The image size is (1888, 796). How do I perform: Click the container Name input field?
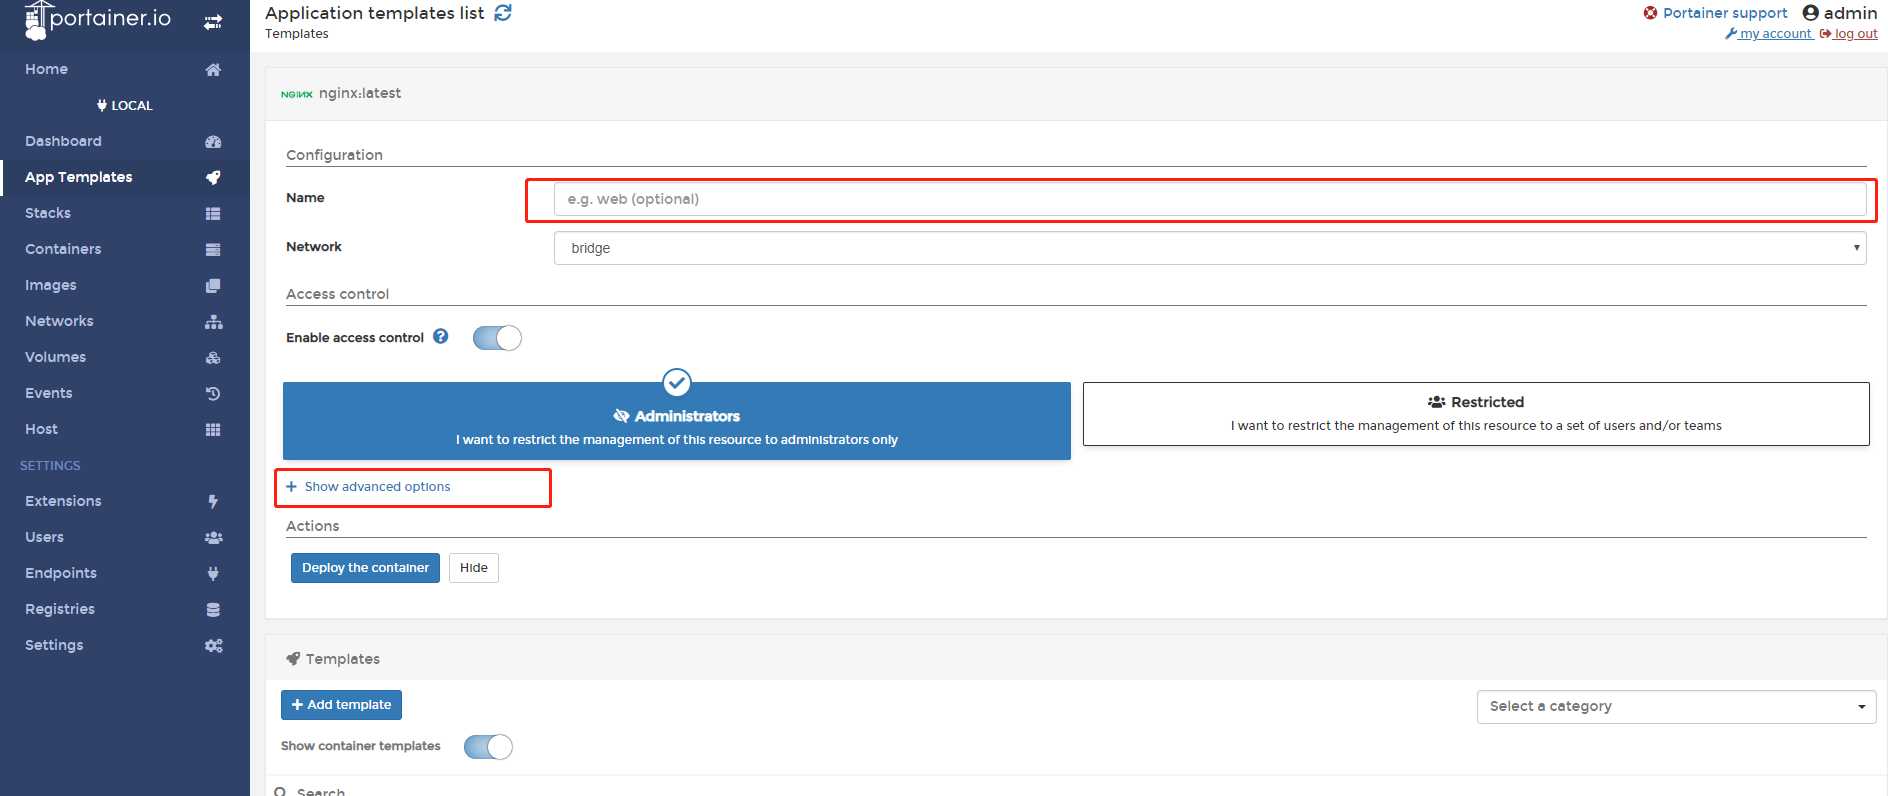click(1210, 199)
